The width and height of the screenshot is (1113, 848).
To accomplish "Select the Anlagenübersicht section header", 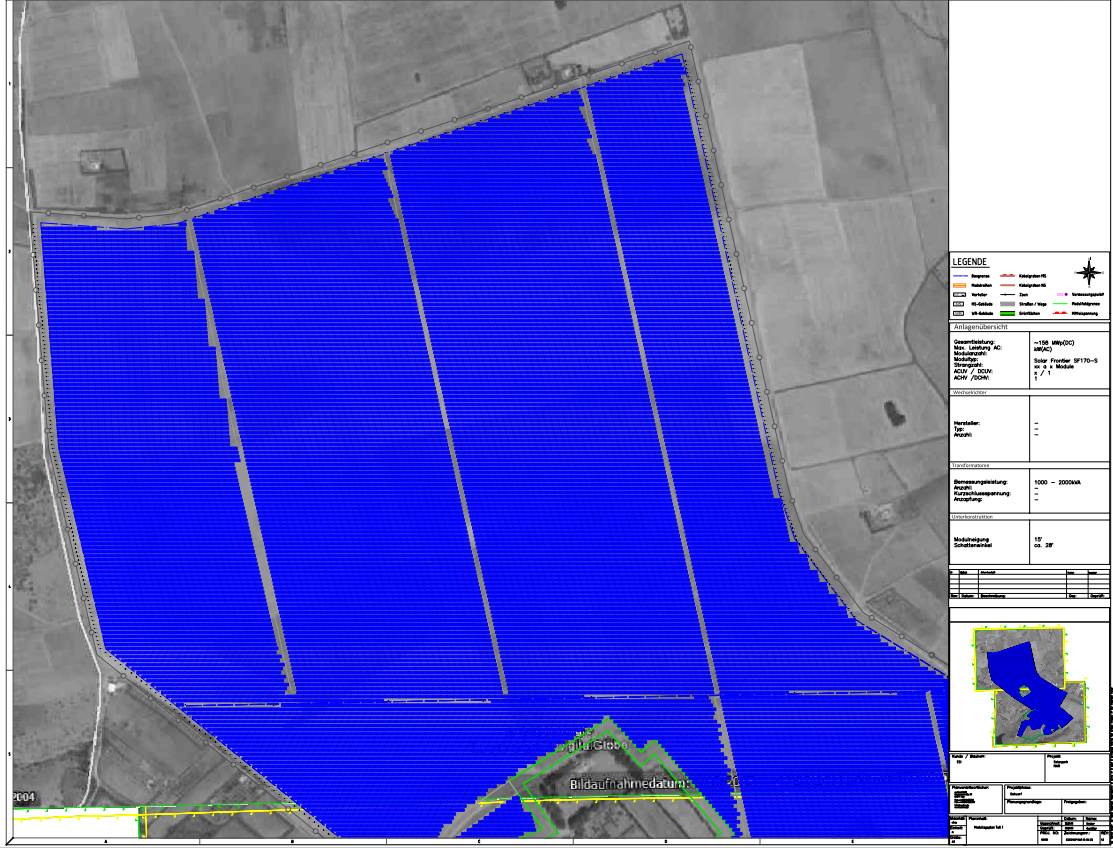I will (x=981, y=327).
